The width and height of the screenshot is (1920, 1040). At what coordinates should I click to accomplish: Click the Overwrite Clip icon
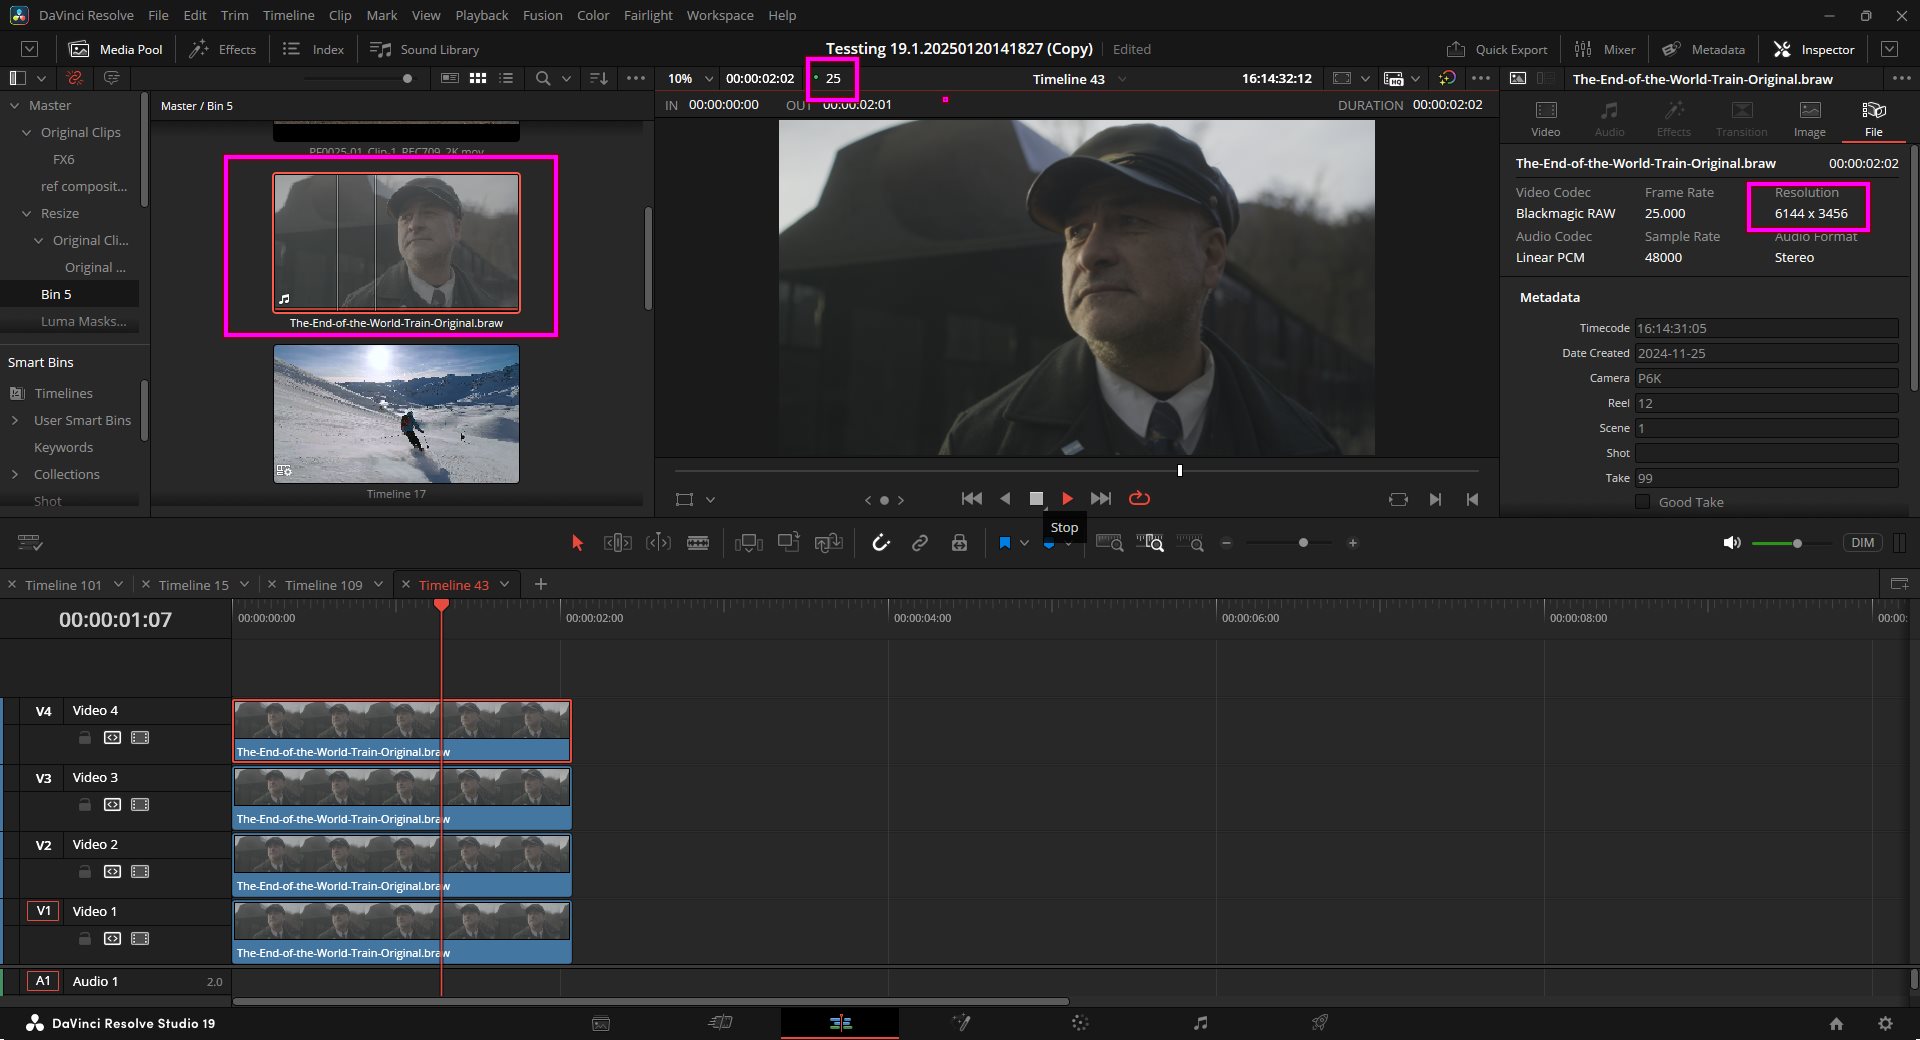point(789,543)
